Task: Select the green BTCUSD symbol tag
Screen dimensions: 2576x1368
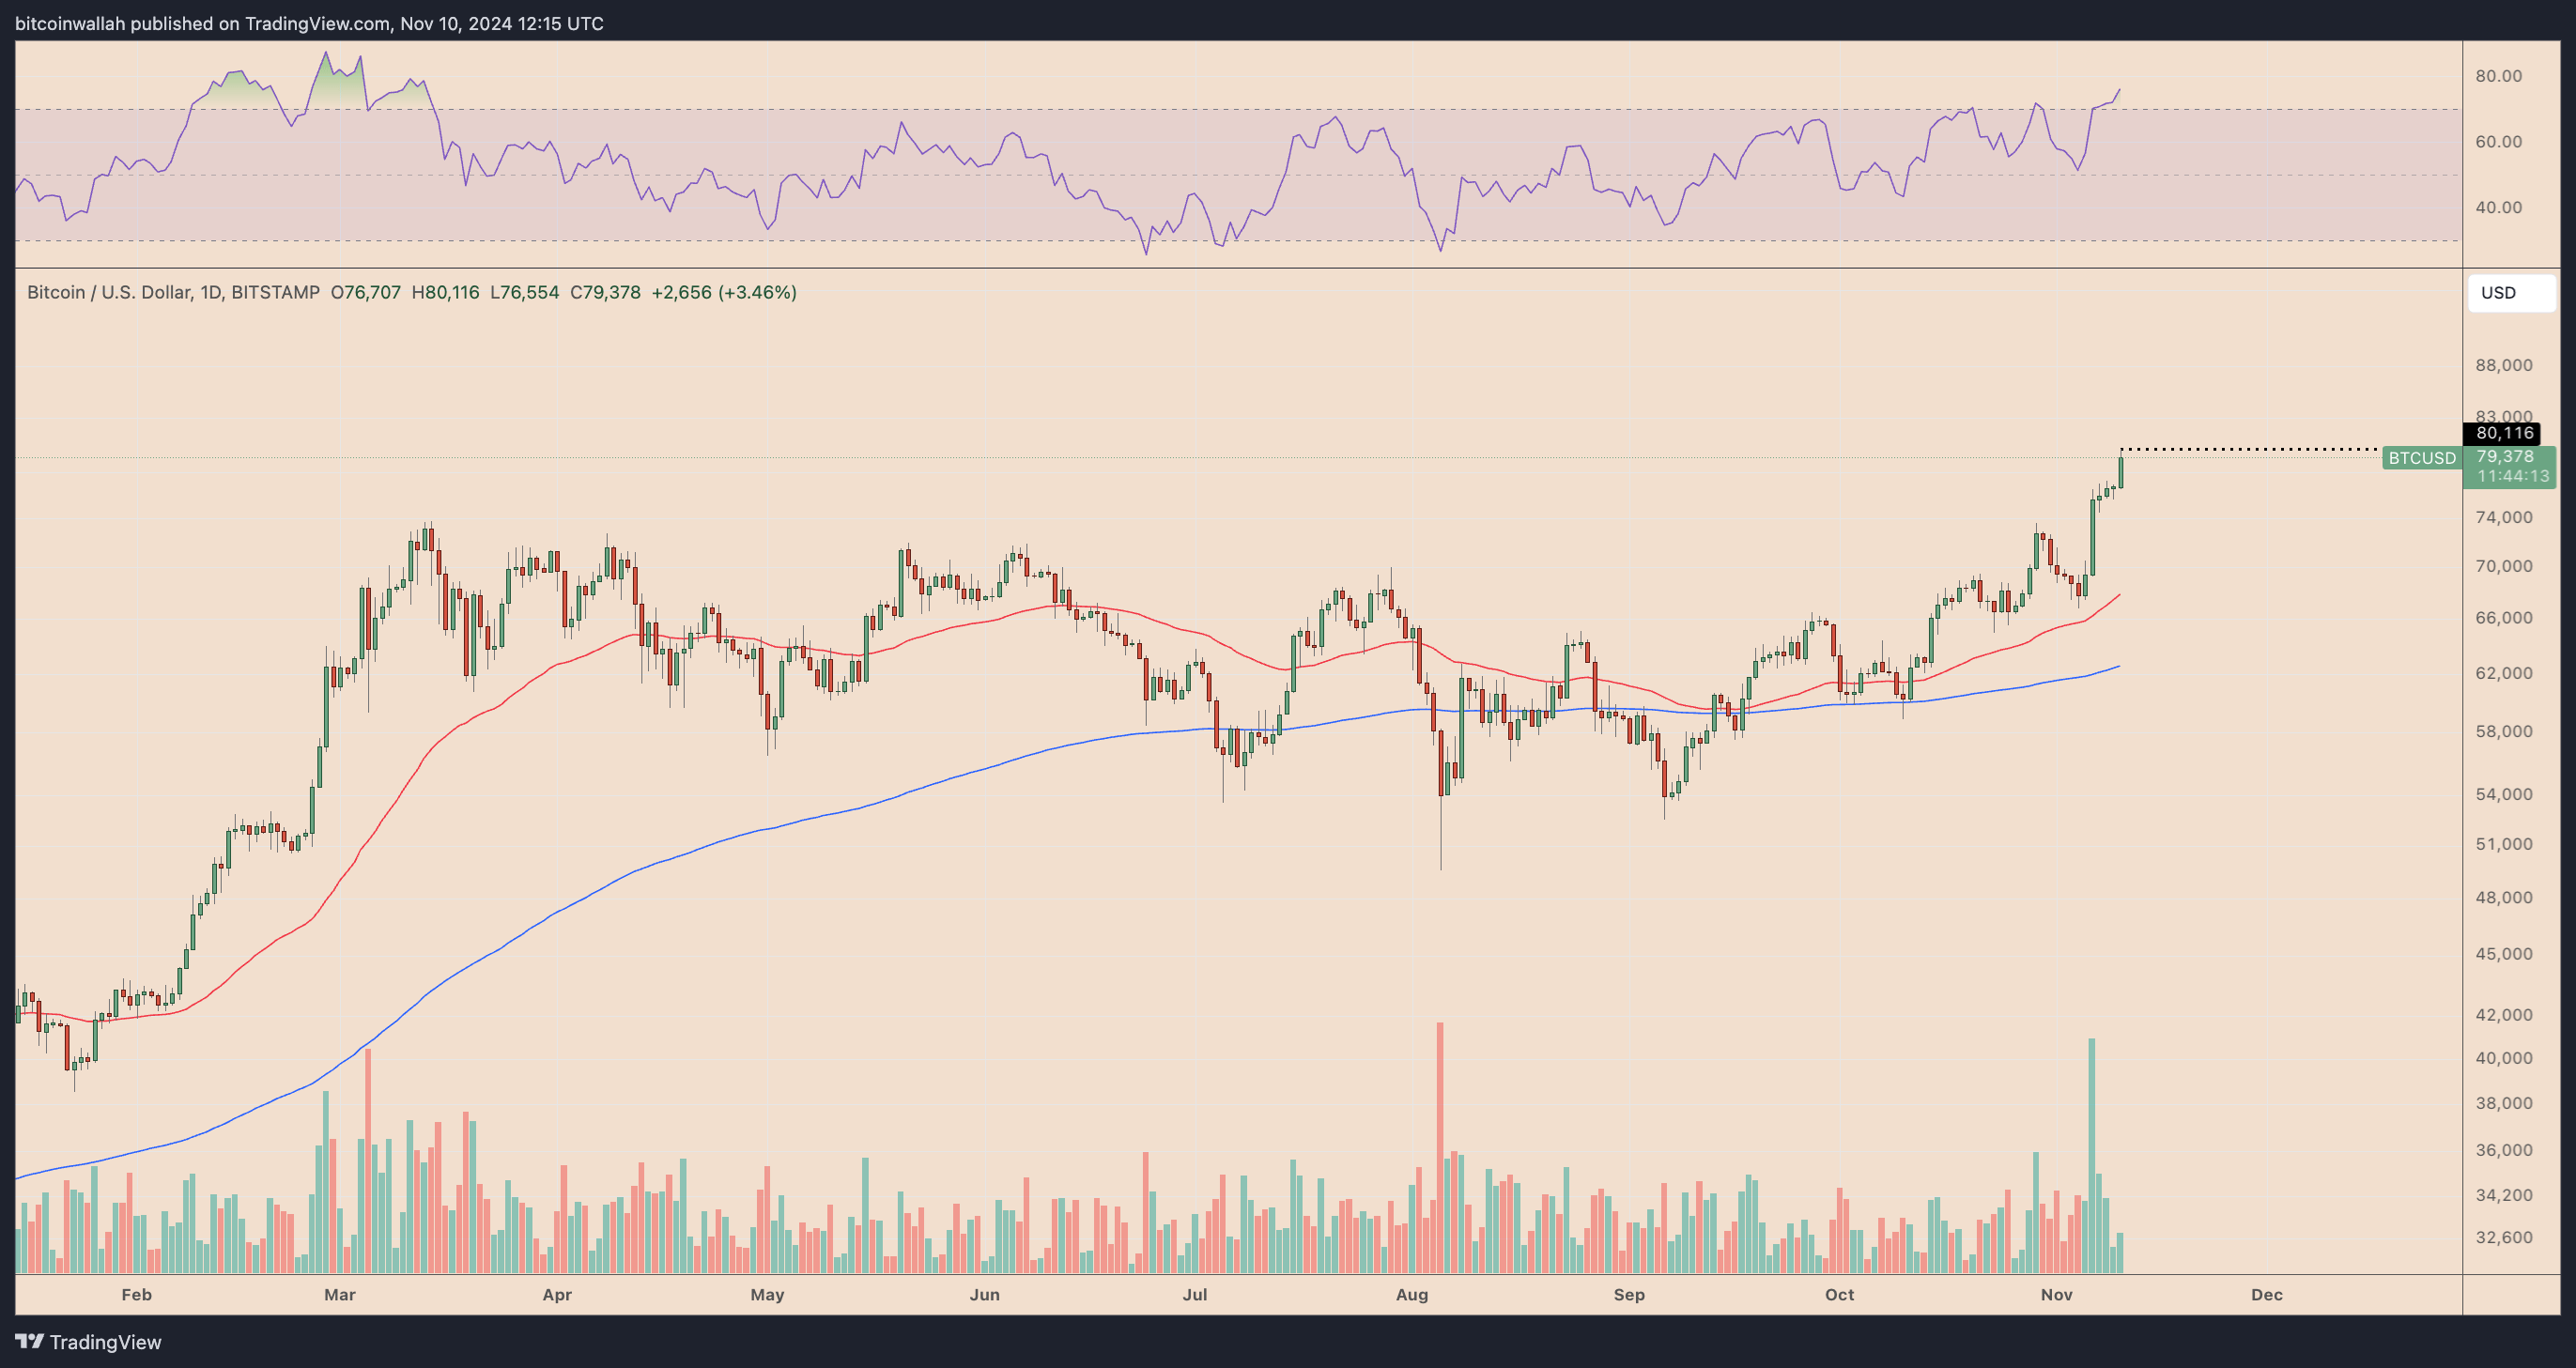Action: (2421, 458)
